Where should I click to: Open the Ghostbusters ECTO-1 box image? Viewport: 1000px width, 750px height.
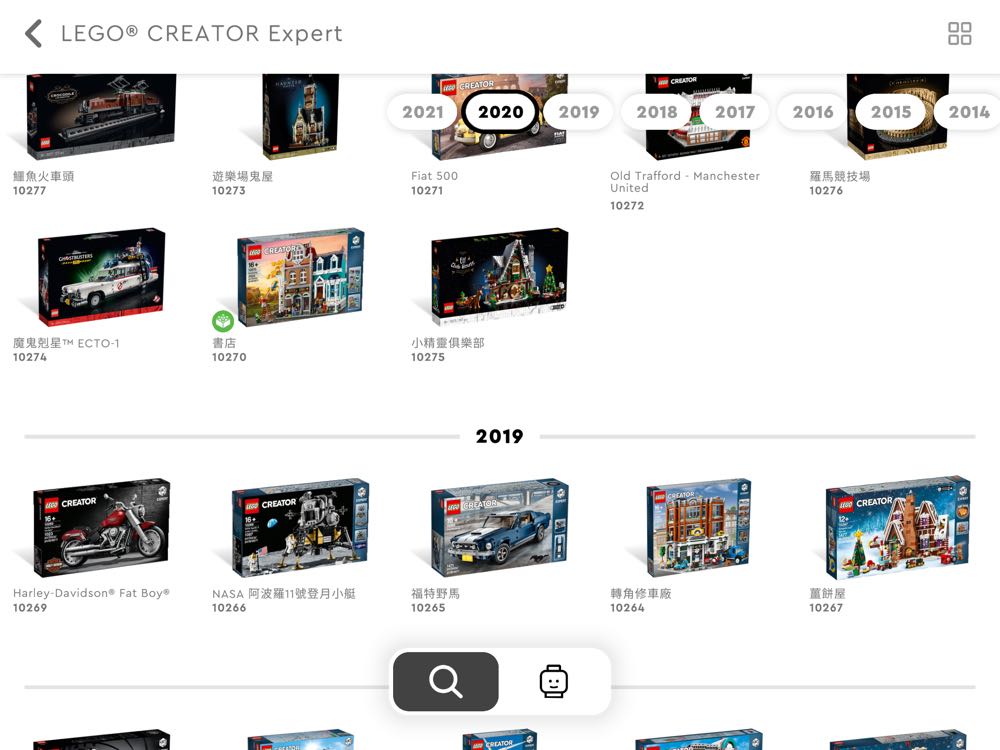tap(101, 277)
